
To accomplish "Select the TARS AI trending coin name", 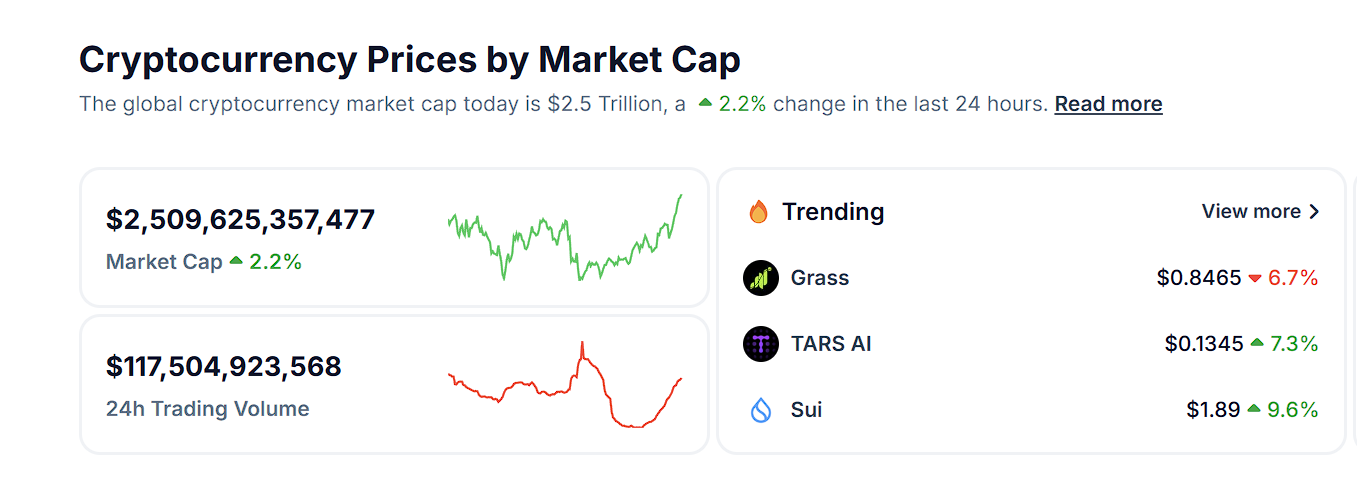I will tap(831, 344).
